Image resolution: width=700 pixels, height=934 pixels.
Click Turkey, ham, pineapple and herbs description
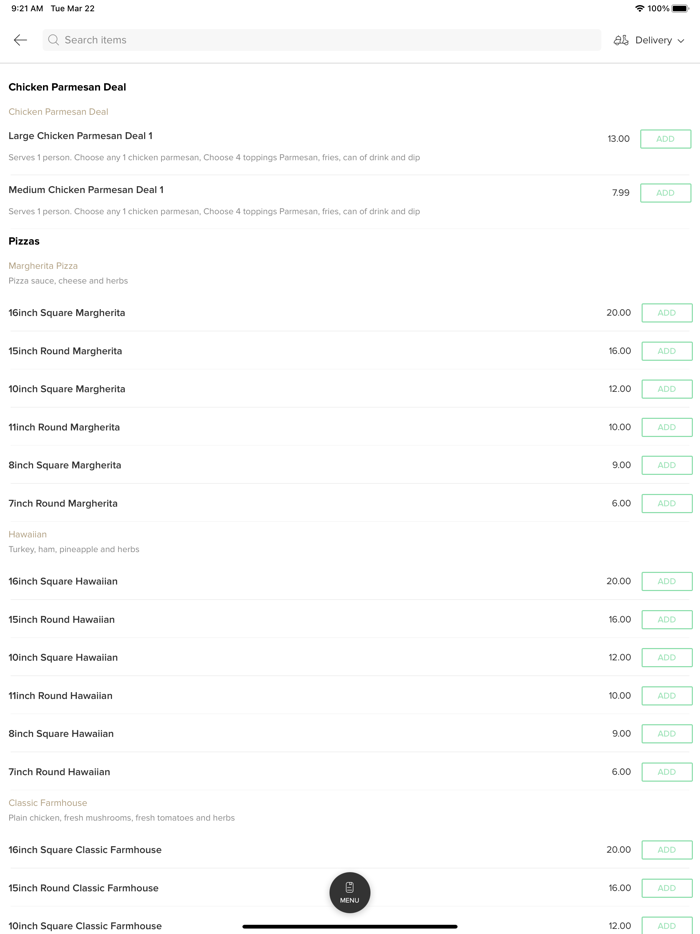pos(74,549)
